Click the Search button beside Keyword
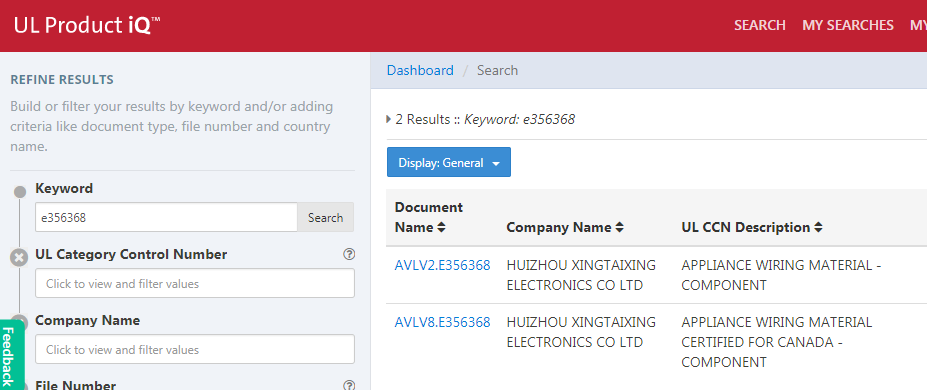 pos(325,217)
